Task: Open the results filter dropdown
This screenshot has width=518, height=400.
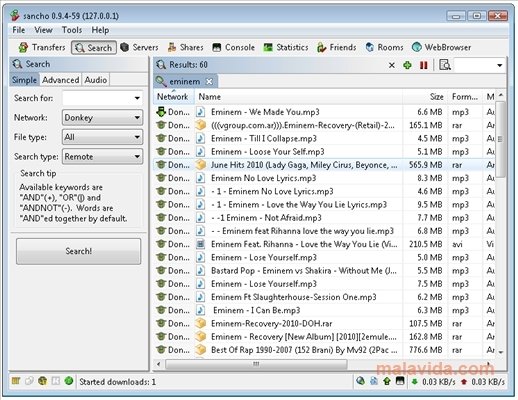Action: click(x=500, y=65)
